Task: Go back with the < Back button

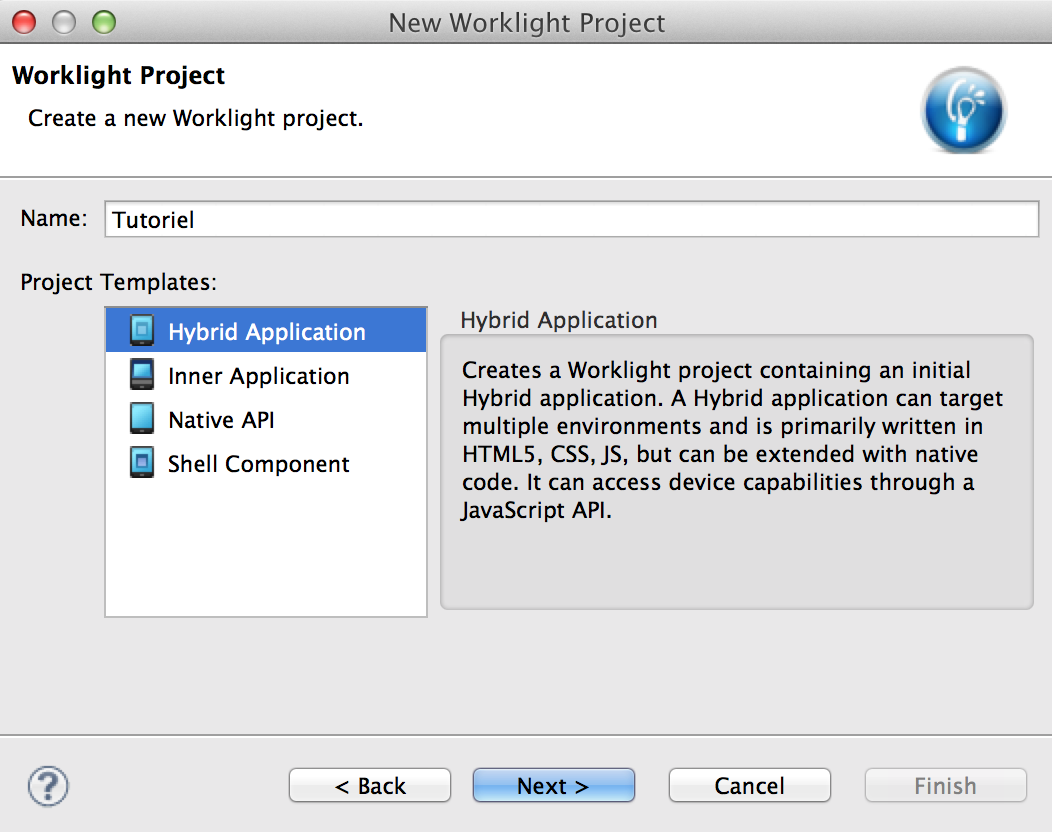Action: (370, 786)
